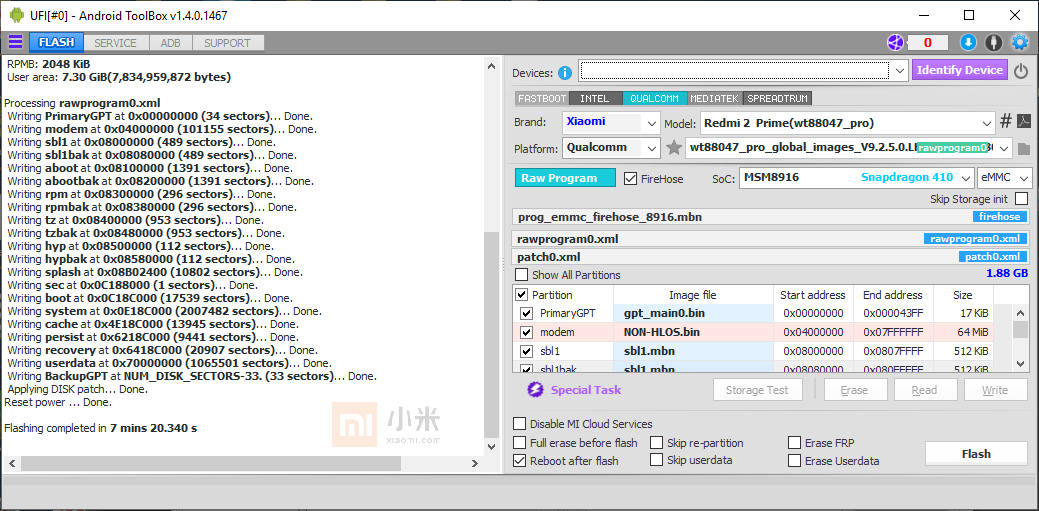The image size is (1039, 511).
Task: Open the SUPPORT tab
Action: [227, 43]
